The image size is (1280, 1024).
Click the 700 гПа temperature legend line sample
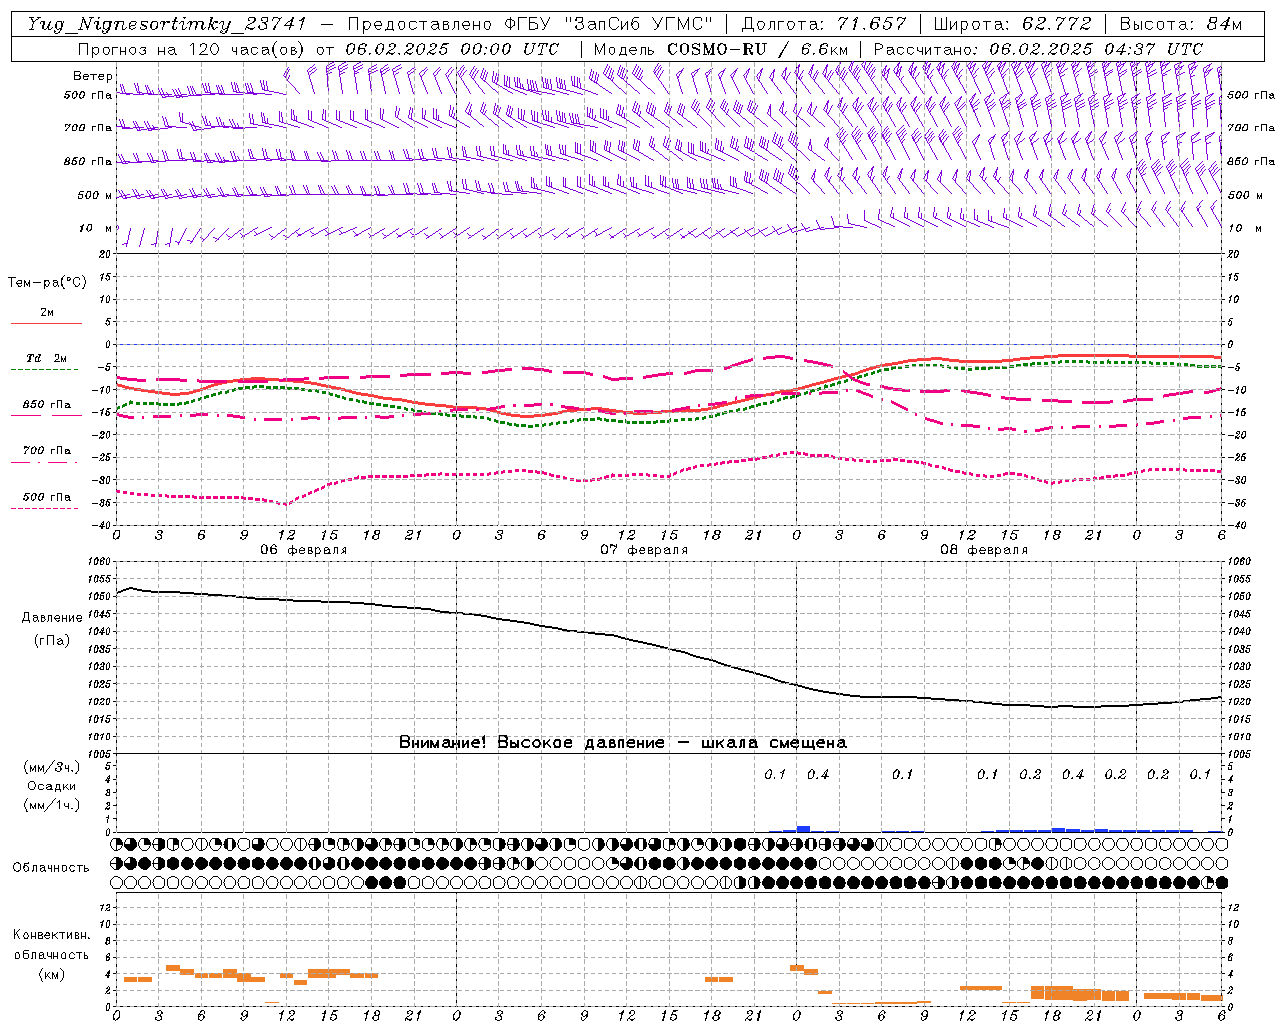(x=46, y=462)
